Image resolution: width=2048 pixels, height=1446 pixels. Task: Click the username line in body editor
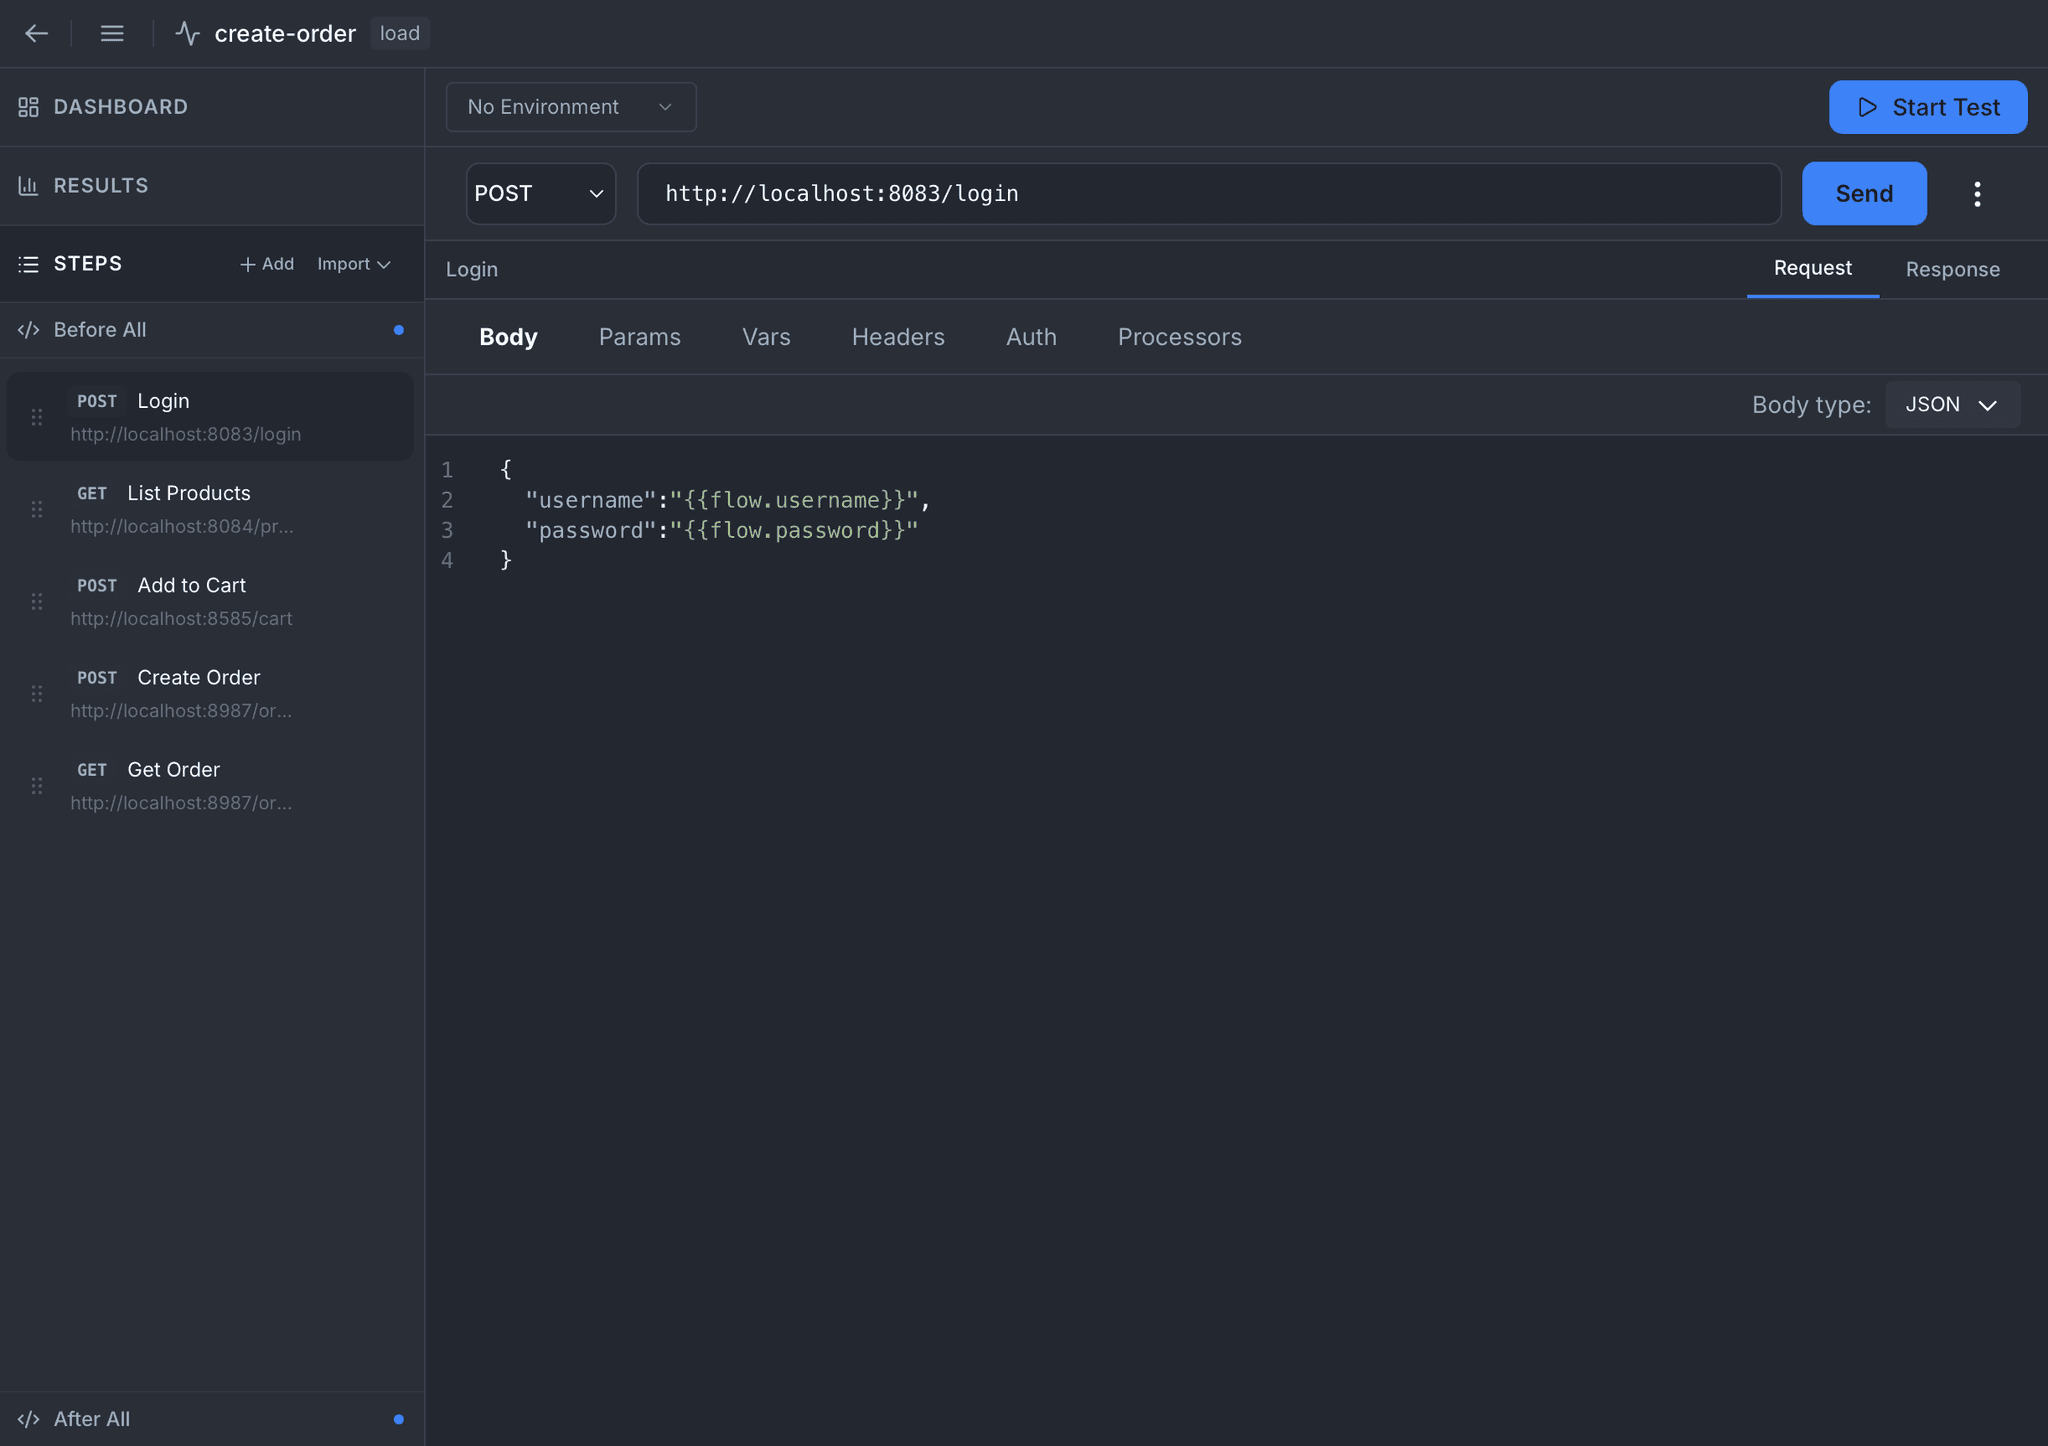(728, 500)
